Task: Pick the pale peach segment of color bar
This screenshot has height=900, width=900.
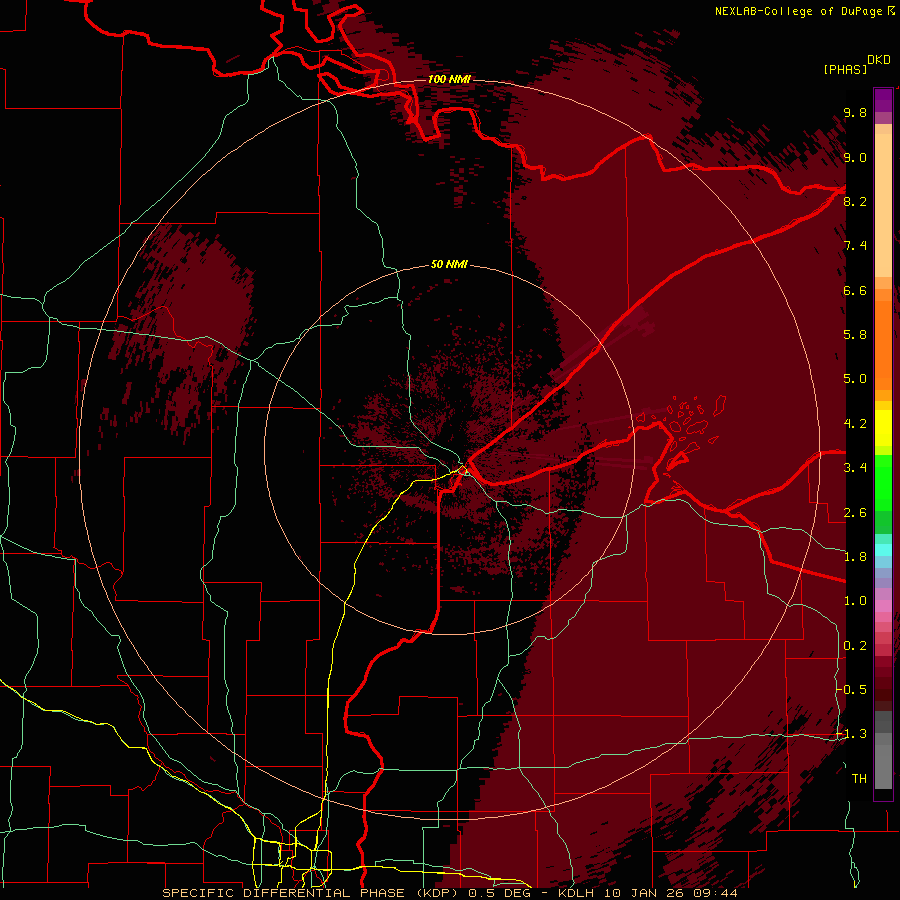Action: 883,205
